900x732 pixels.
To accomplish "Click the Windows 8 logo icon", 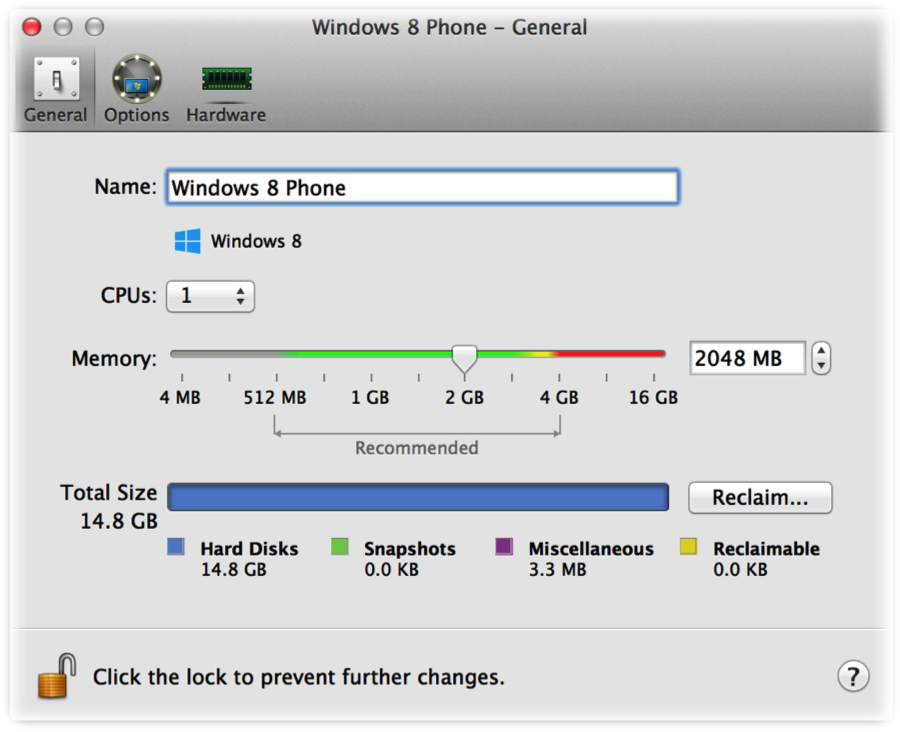I will (x=188, y=241).
